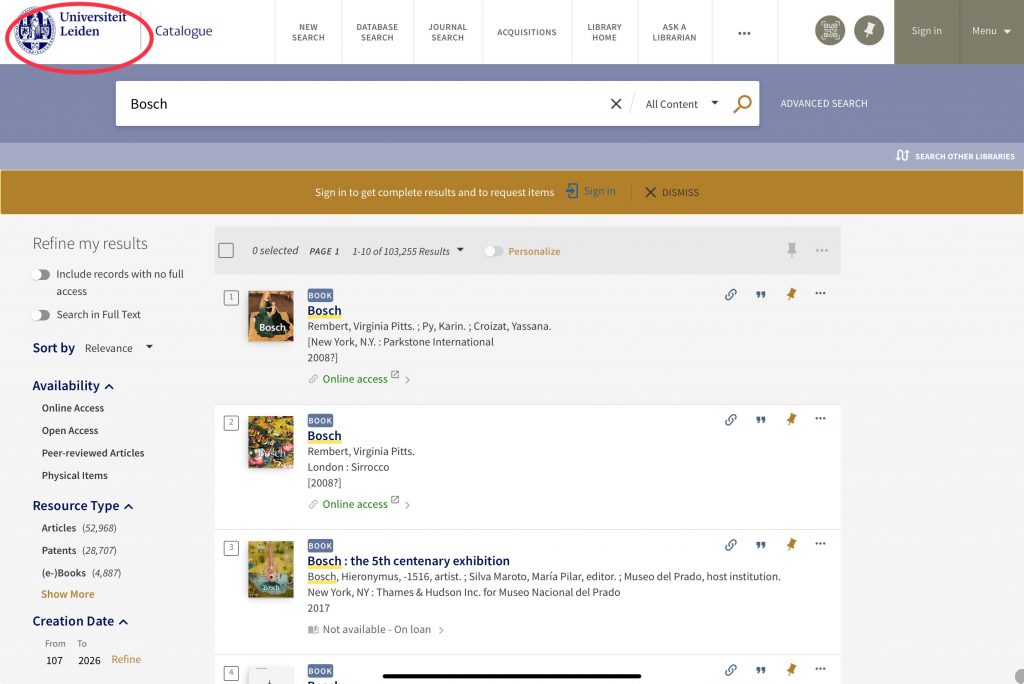The height and width of the screenshot is (684, 1024).
Task: Open the QR code icon in header
Action: pyautogui.click(x=830, y=31)
